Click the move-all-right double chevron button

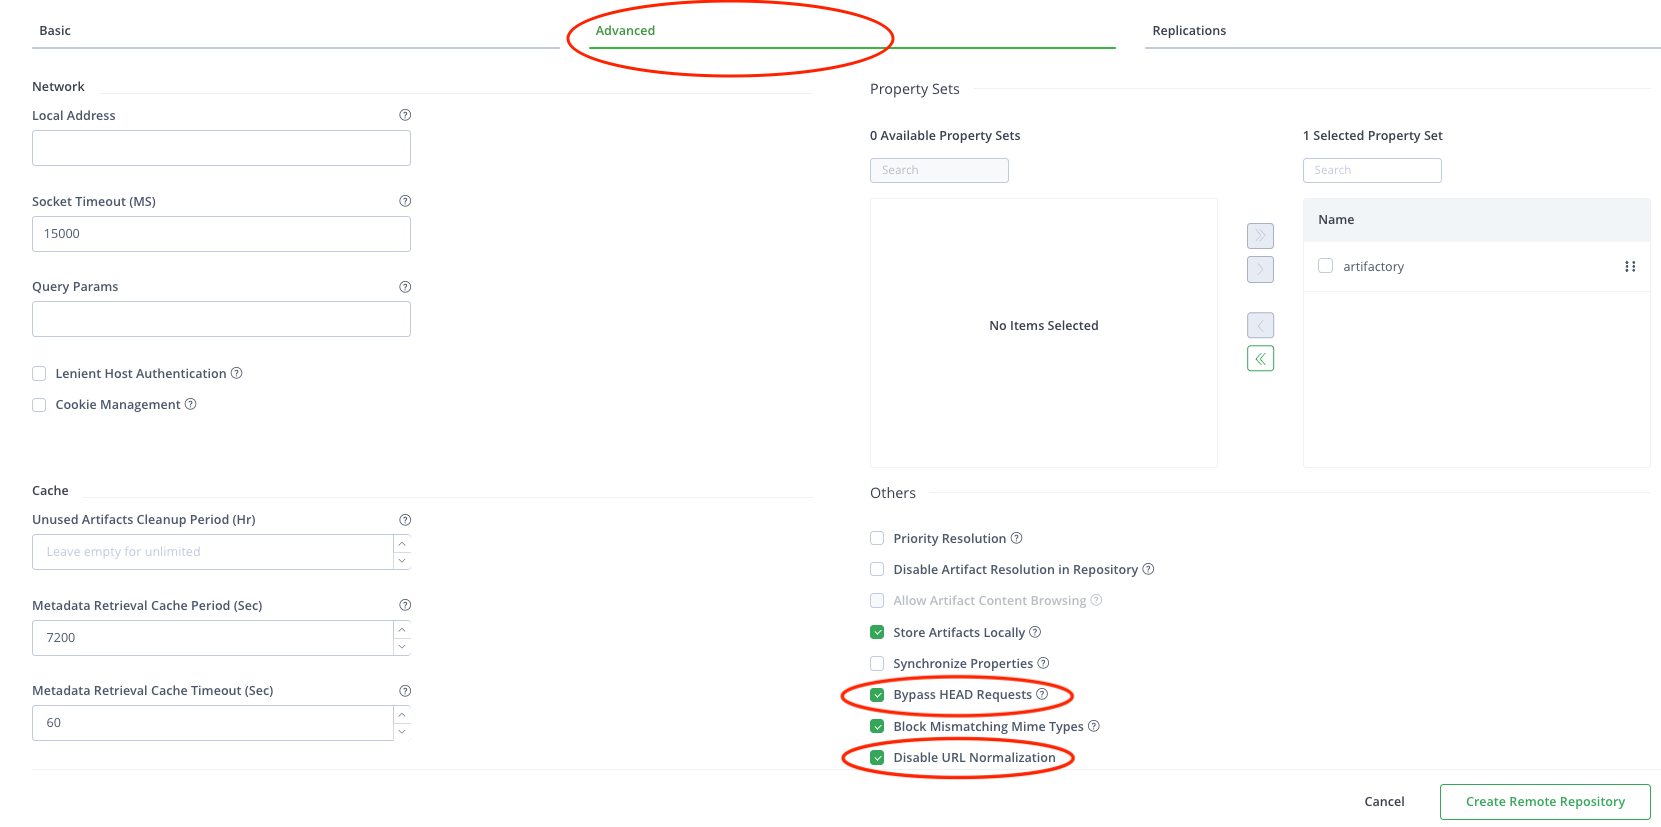(x=1260, y=236)
